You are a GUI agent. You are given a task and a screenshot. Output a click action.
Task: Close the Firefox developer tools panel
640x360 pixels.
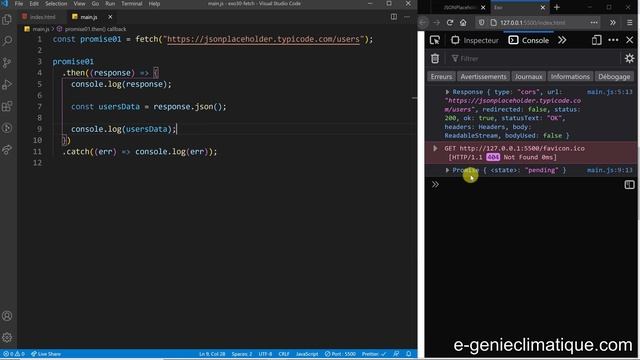629,40
